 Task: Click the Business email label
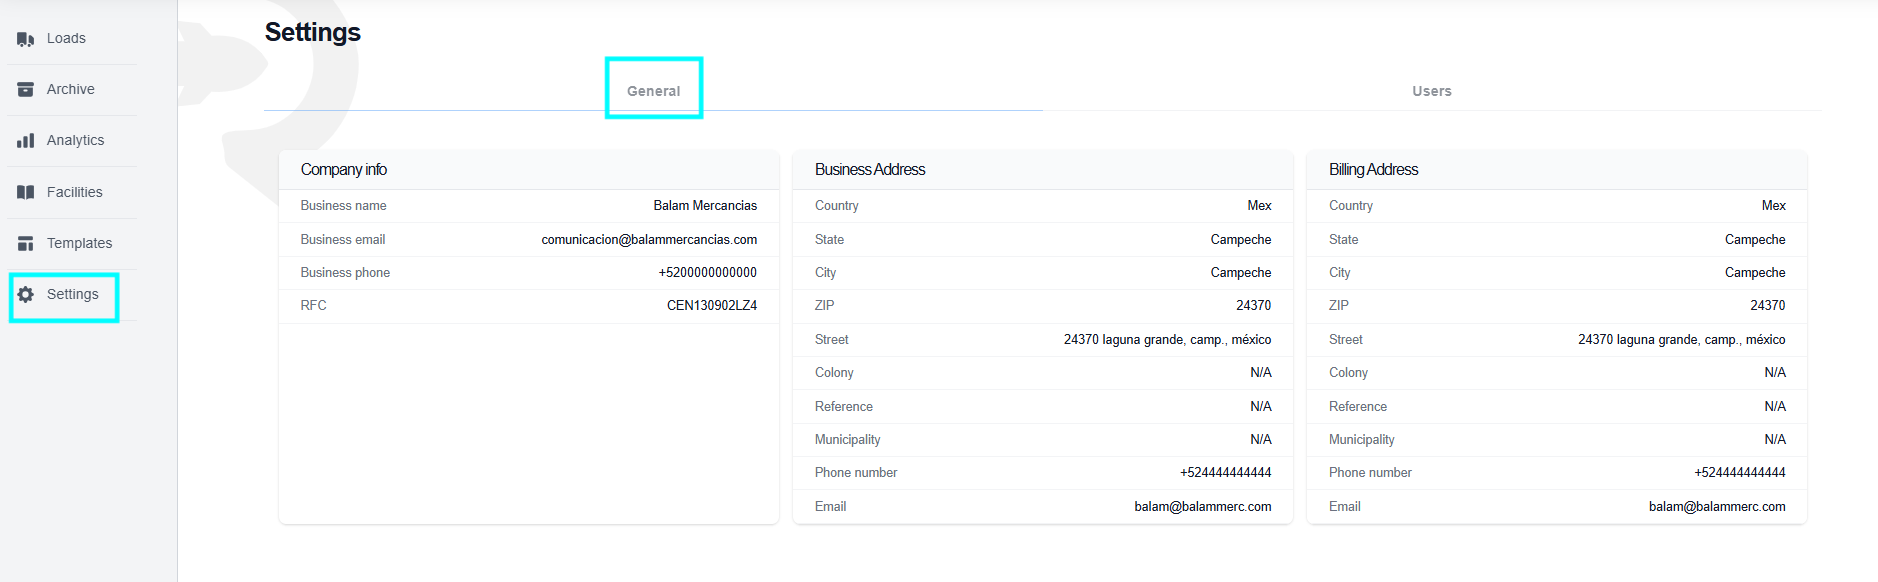(342, 240)
